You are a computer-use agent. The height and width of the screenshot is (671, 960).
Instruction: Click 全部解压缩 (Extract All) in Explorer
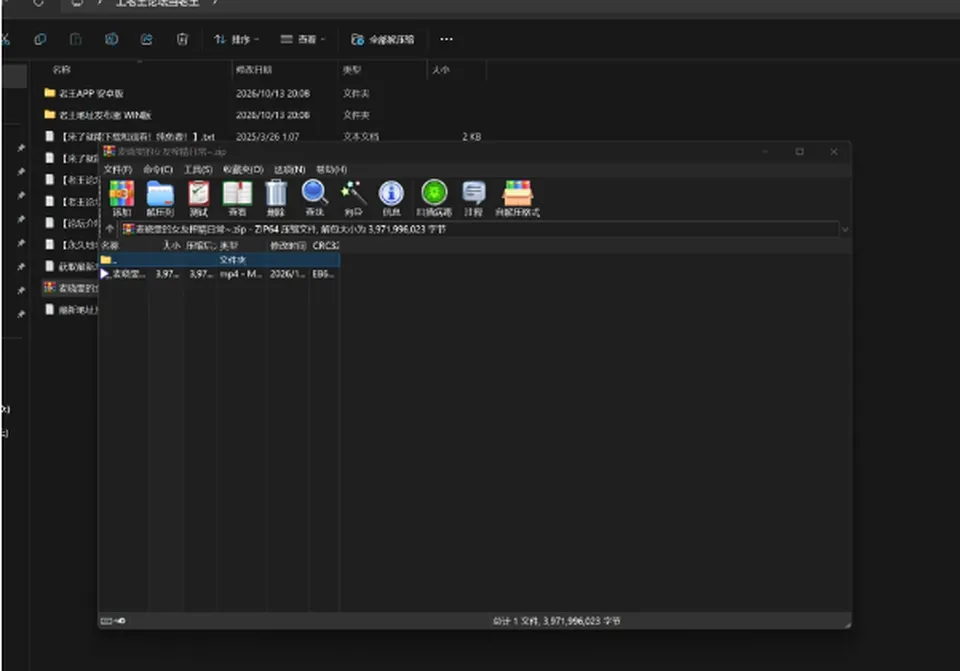[x=383, y=39]
